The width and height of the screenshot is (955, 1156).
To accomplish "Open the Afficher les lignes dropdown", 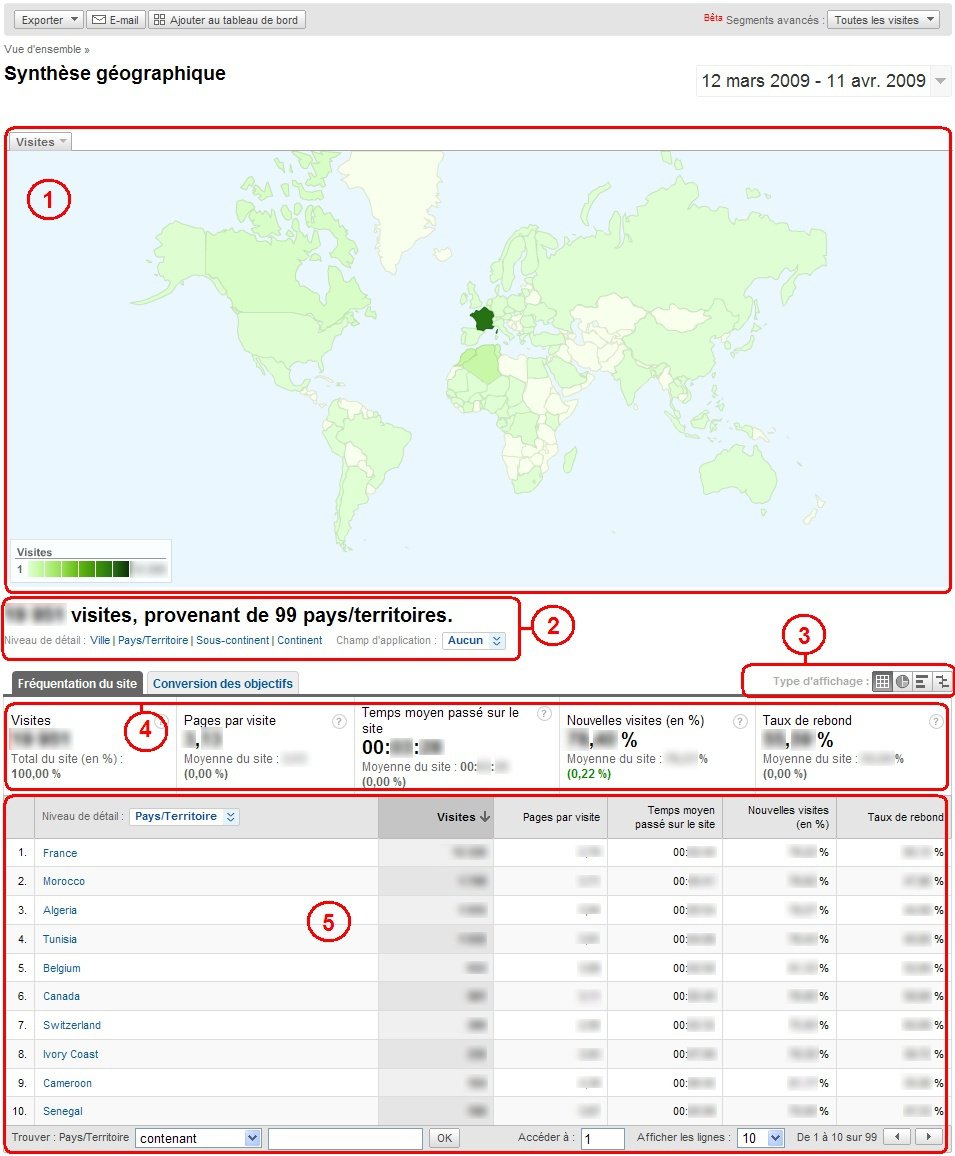I will coord(760,1138).
